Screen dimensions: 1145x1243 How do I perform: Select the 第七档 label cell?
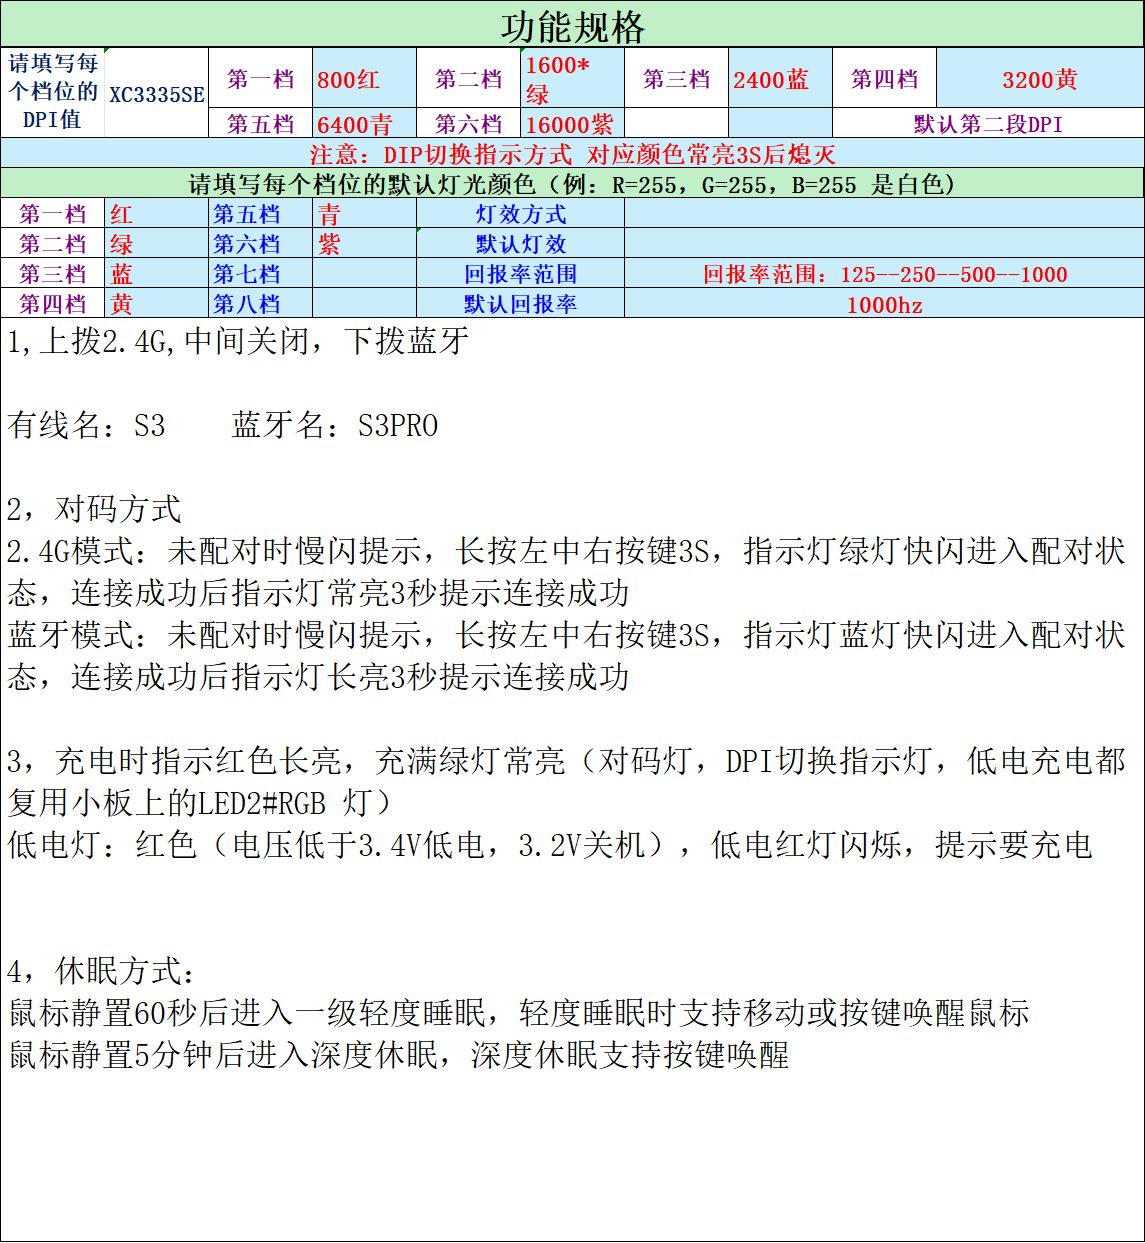[260, 273]
